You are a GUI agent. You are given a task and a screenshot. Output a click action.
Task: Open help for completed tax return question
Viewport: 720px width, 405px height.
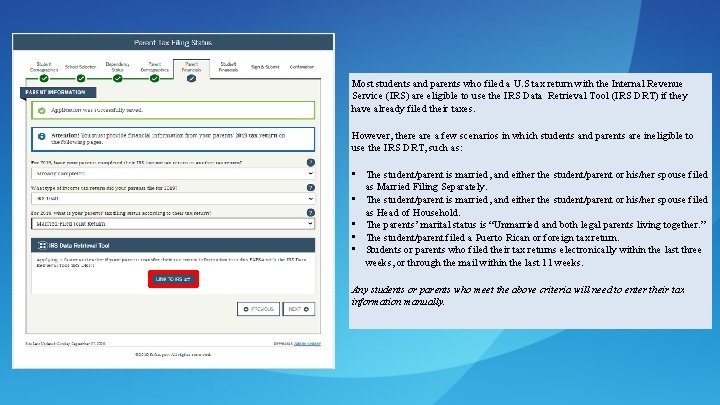point(311,163)
